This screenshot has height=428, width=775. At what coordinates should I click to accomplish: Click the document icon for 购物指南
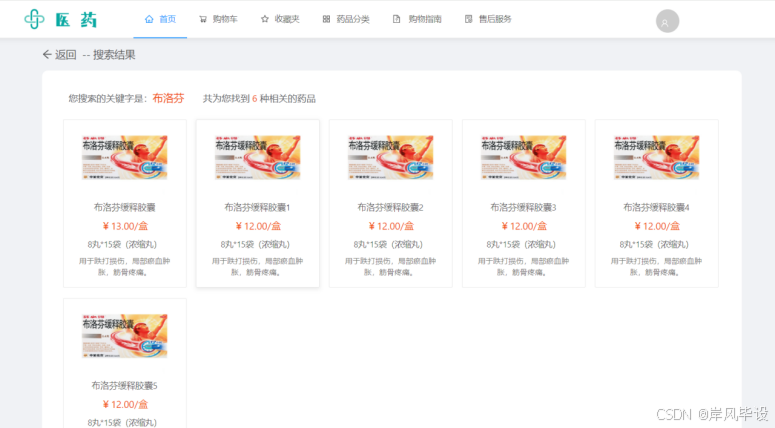[396, 19]
